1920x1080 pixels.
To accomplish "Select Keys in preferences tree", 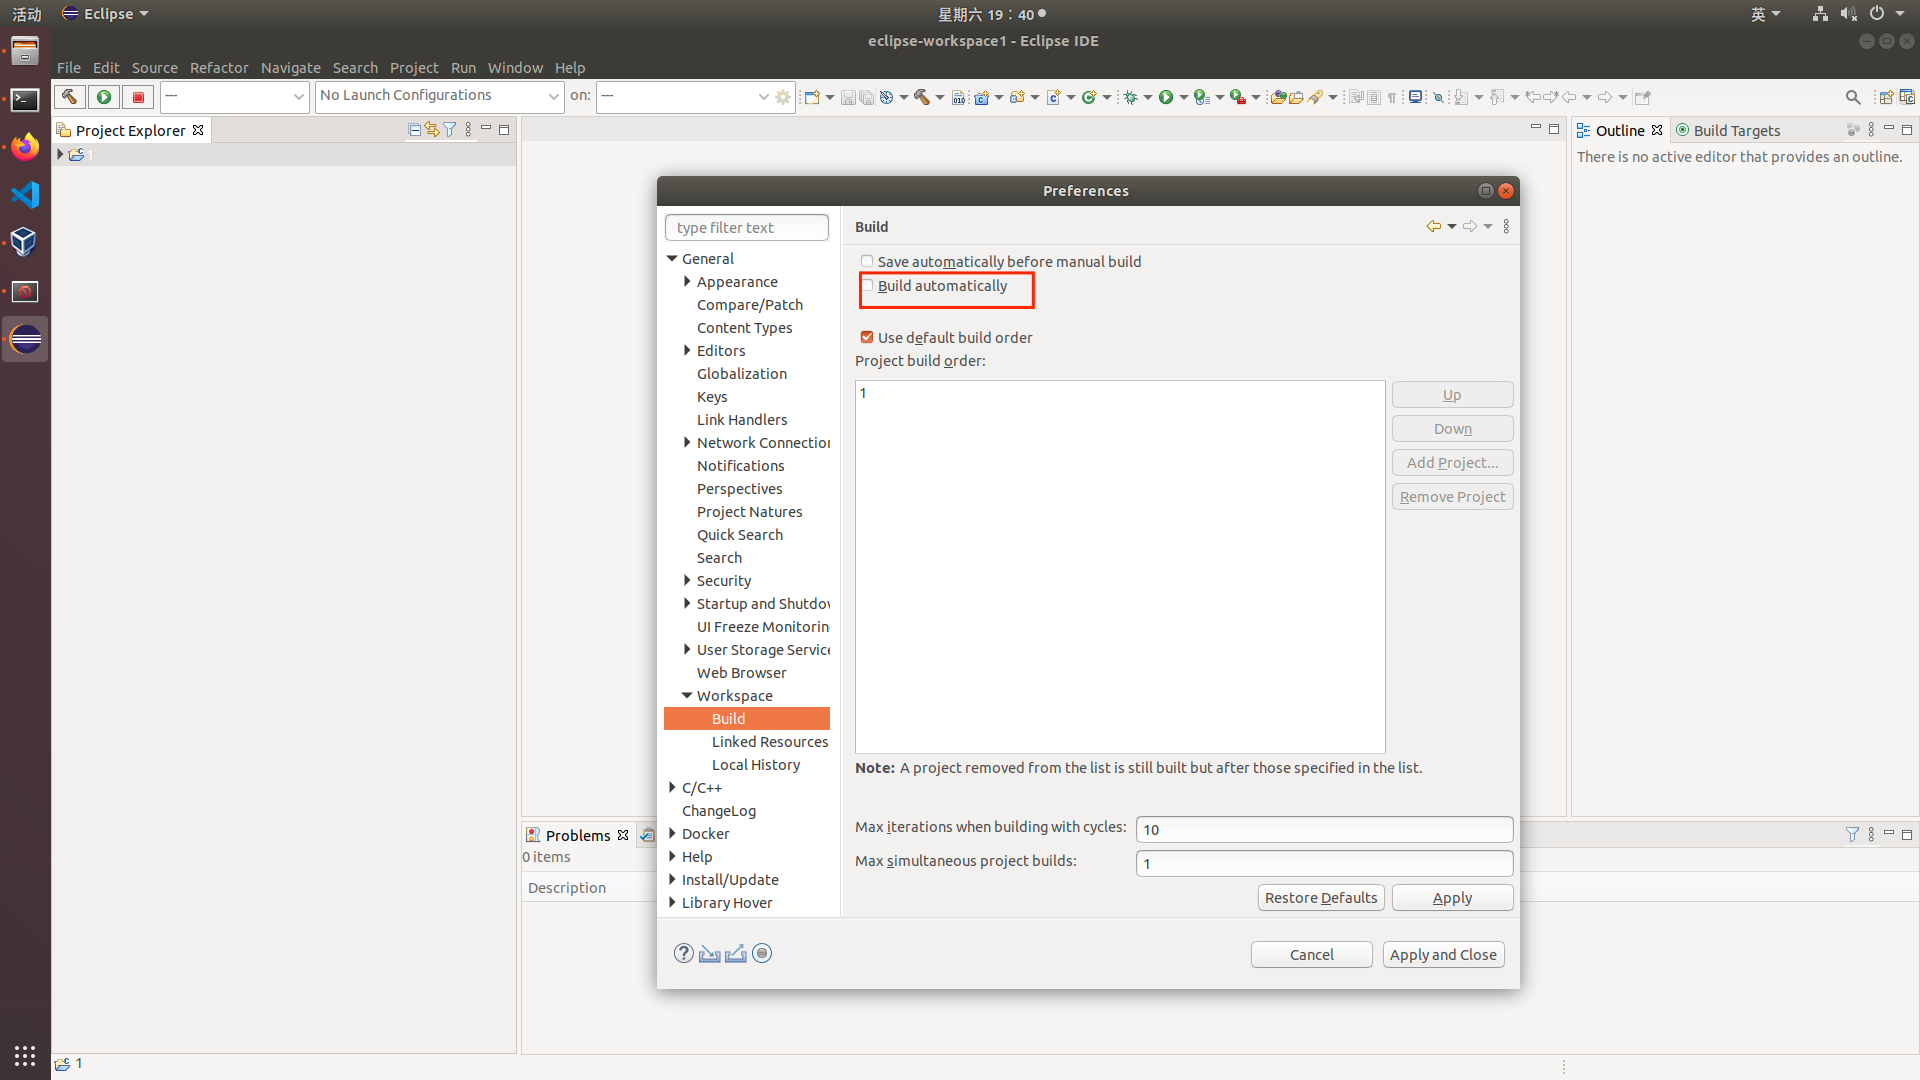I will [712, 397].
